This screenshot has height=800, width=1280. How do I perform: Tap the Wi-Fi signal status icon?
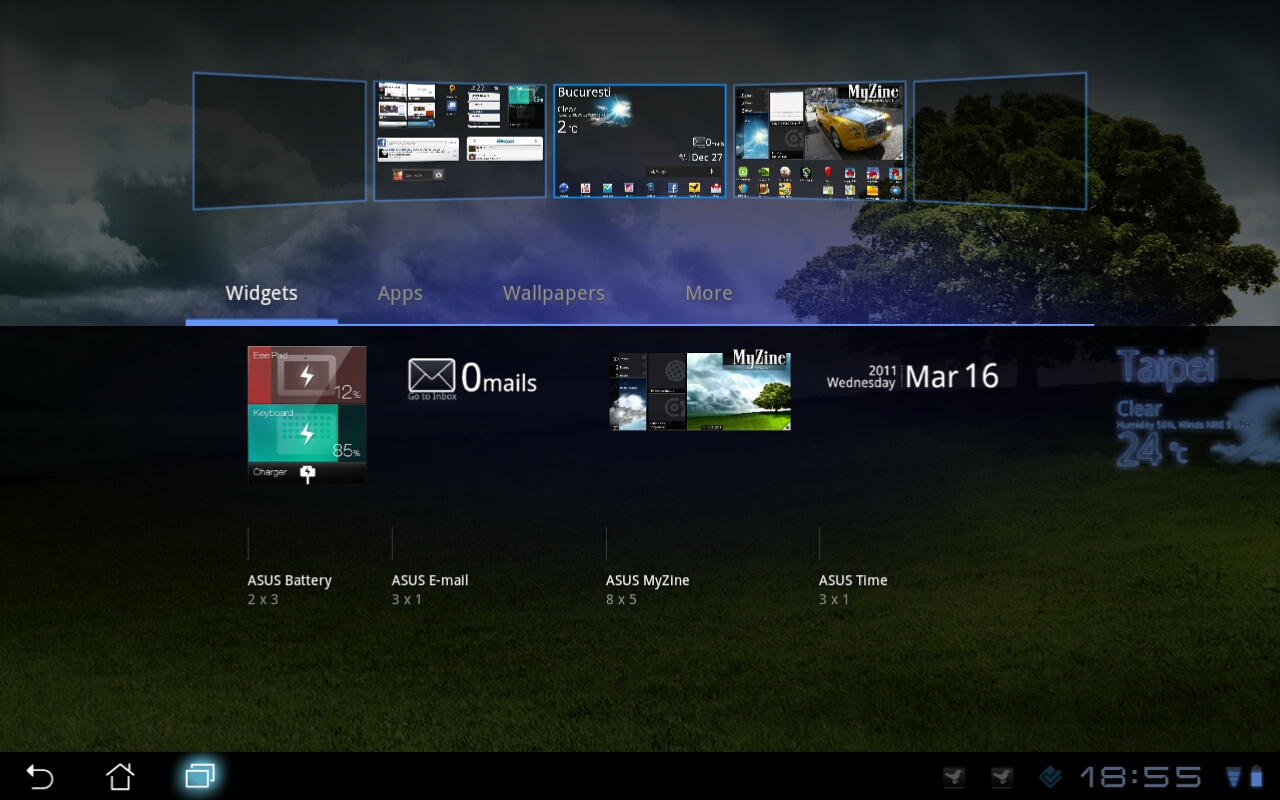1233,777
